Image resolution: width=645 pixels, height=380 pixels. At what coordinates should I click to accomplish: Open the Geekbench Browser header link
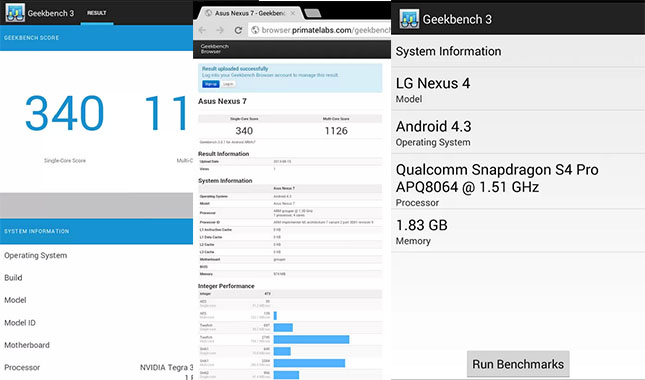click(x=214, y=49)
